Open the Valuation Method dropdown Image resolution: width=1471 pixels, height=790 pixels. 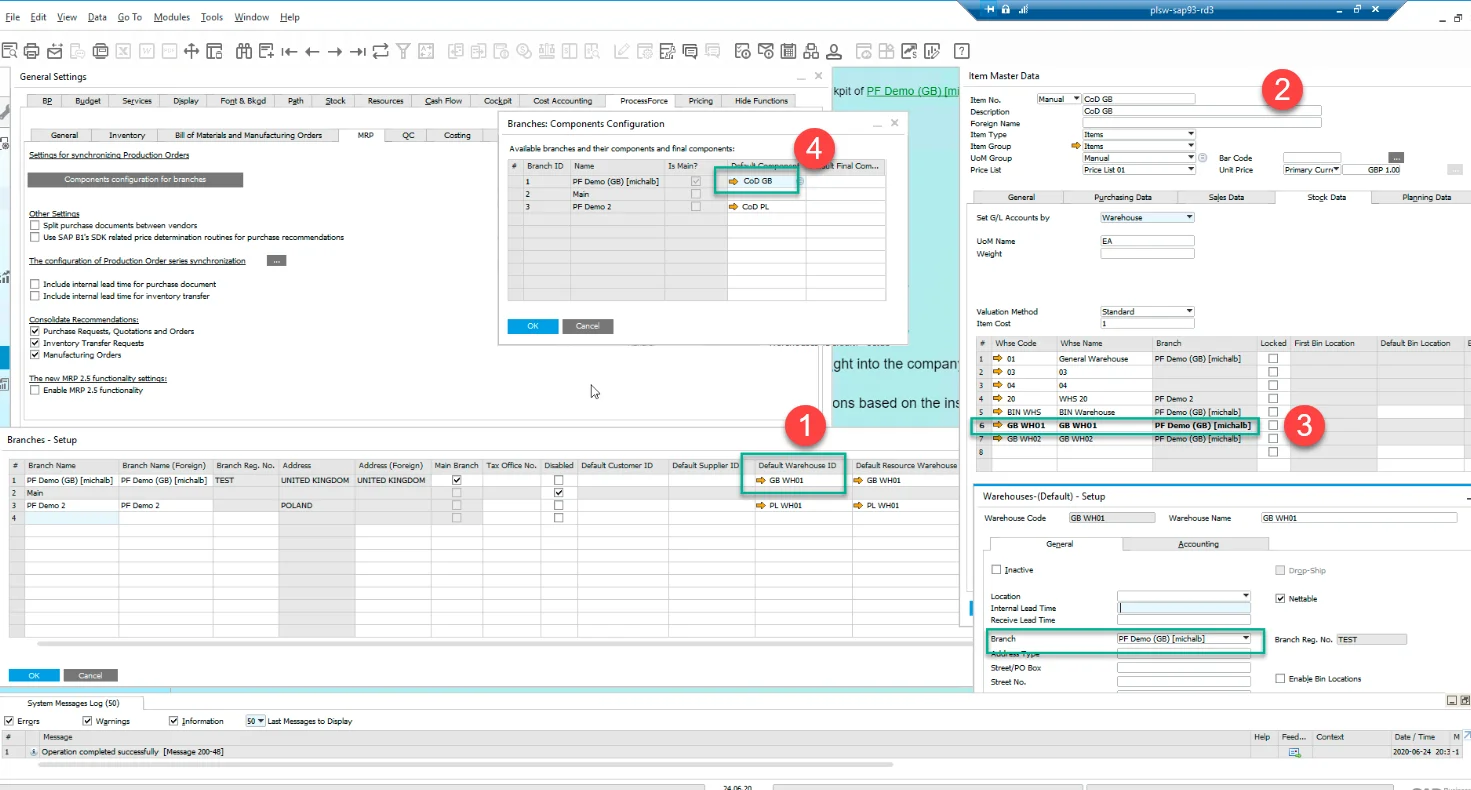[1189, 312]
